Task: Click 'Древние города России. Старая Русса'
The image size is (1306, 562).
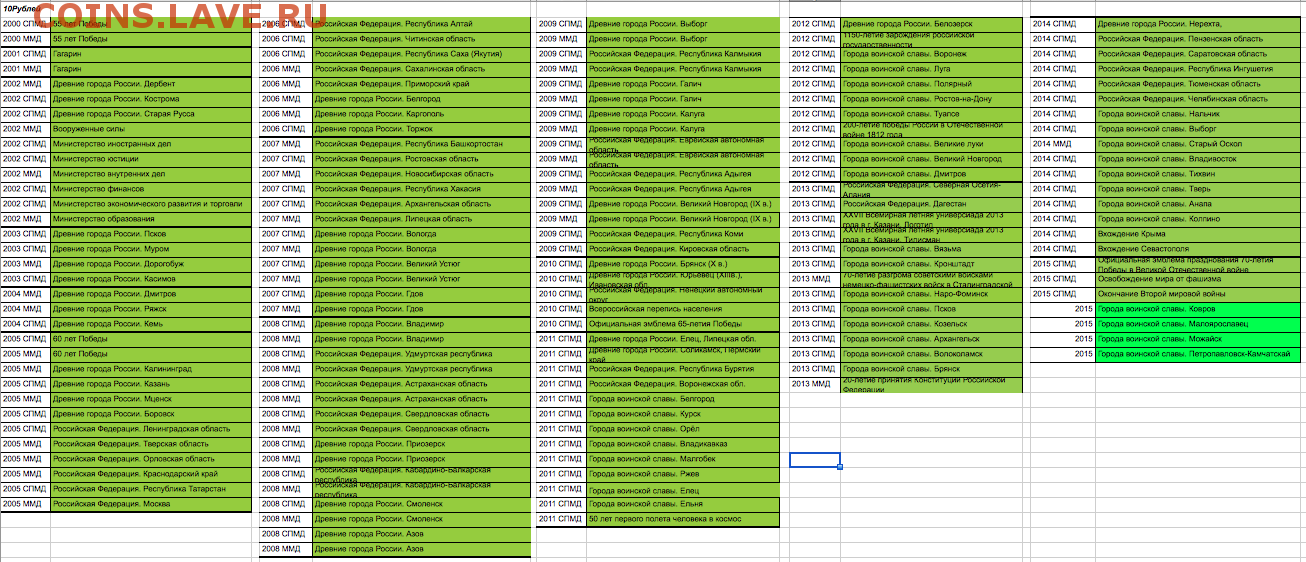Action: 150,114
